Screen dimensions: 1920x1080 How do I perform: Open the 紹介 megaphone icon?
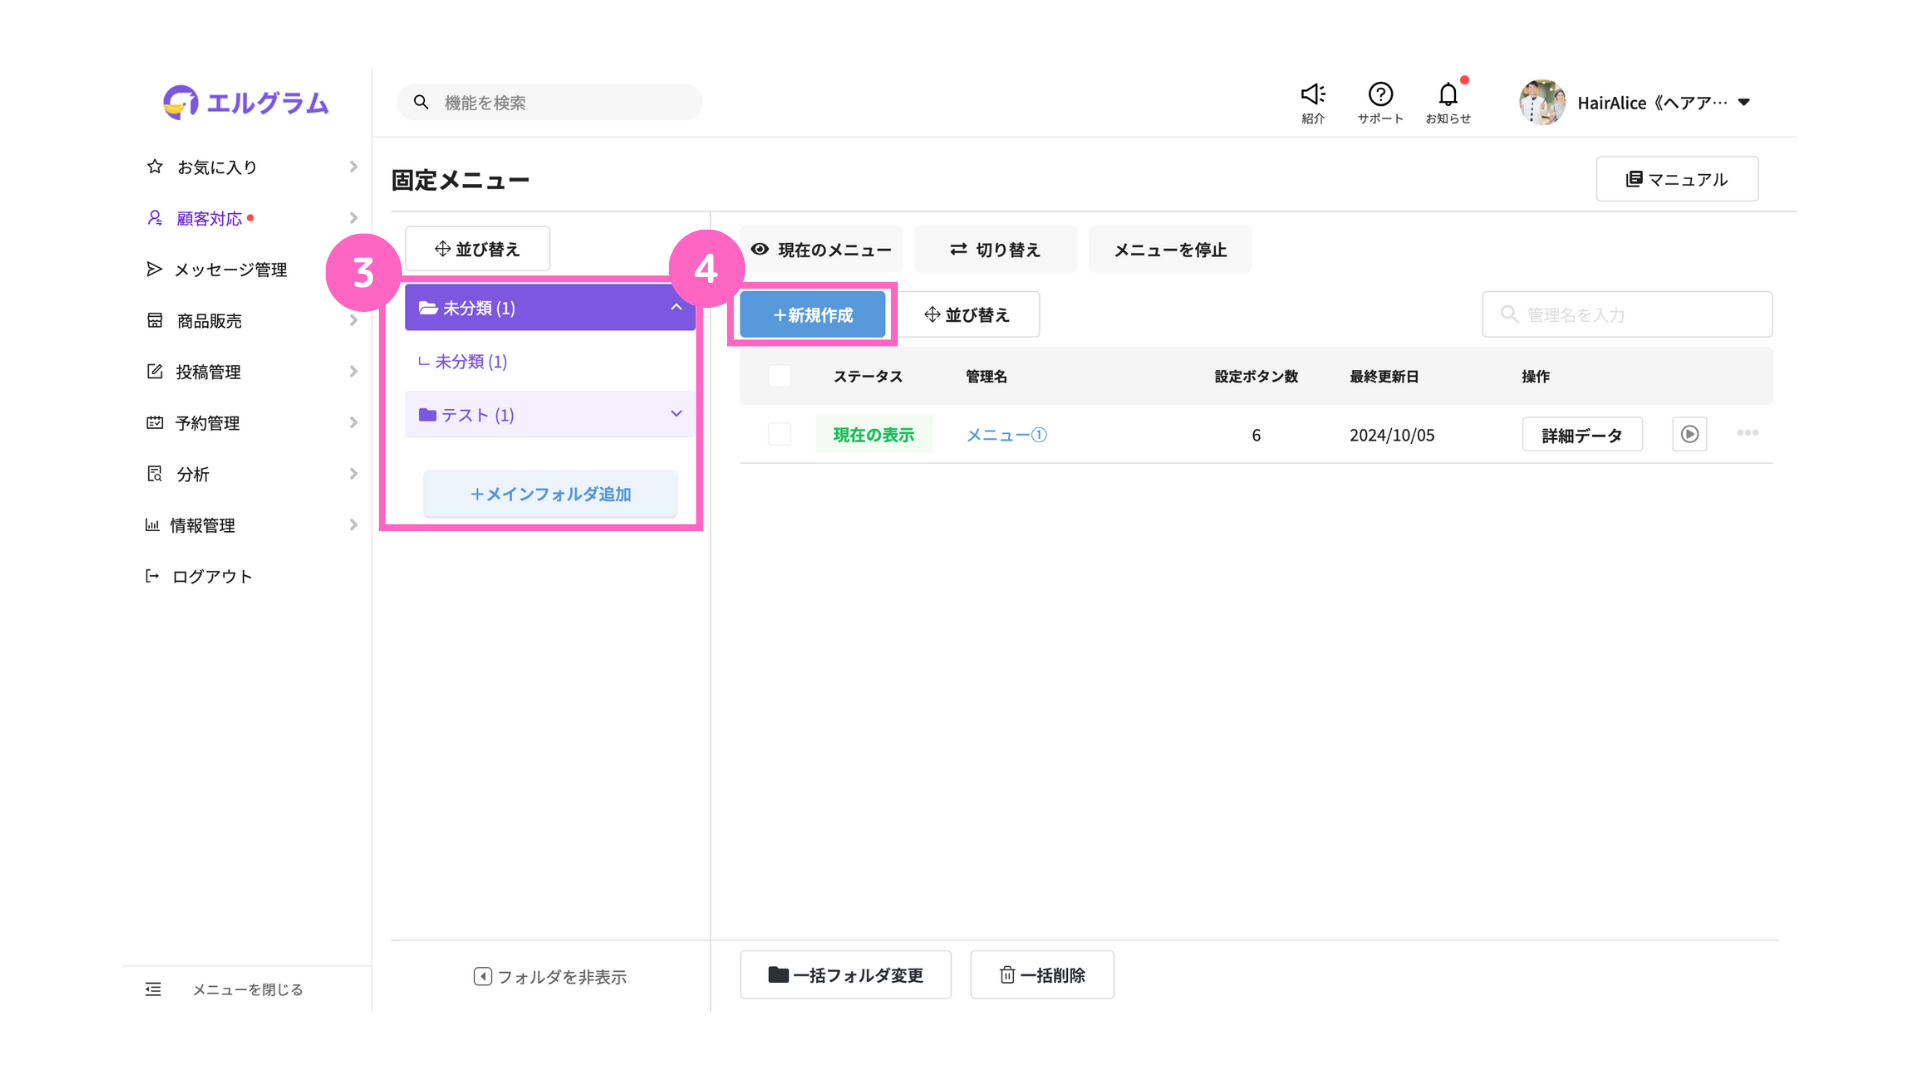click(1313, 94)
